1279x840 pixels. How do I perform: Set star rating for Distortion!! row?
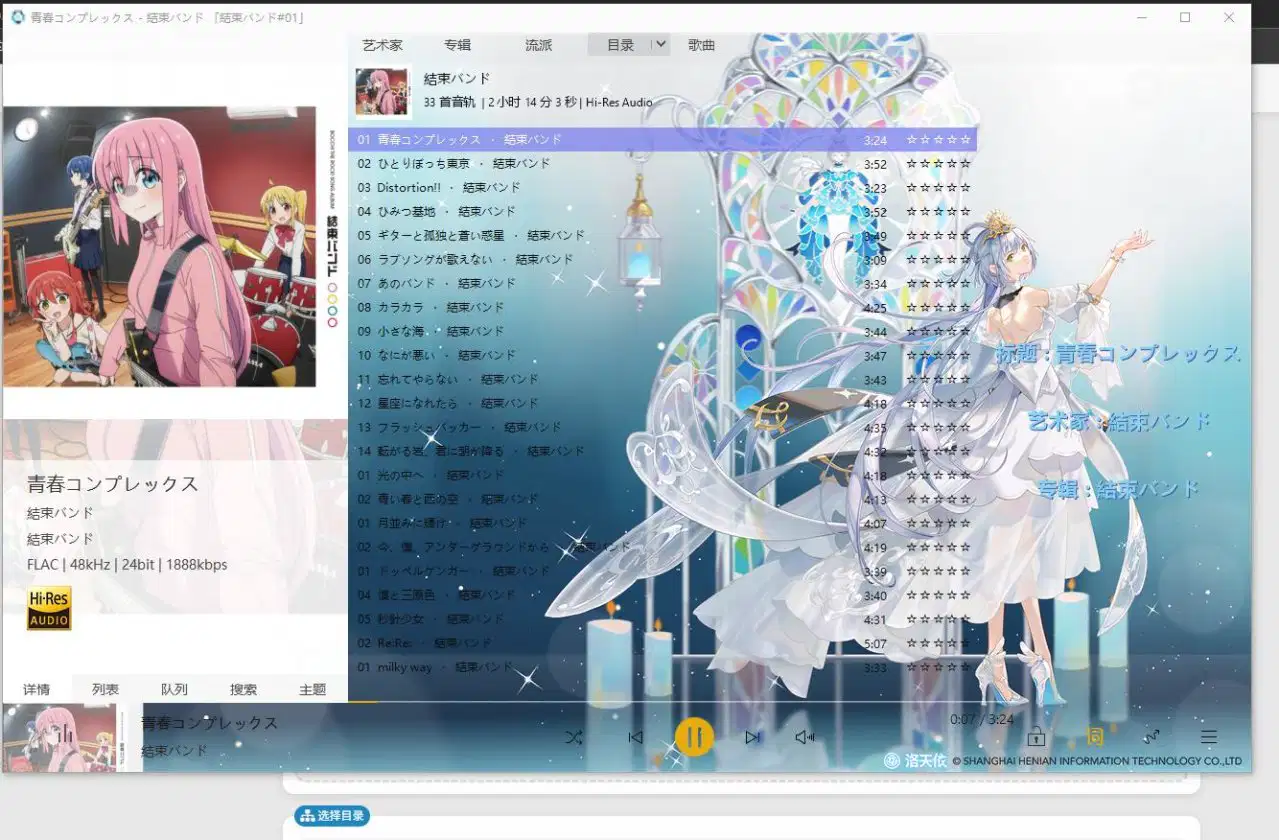[938, 188]
